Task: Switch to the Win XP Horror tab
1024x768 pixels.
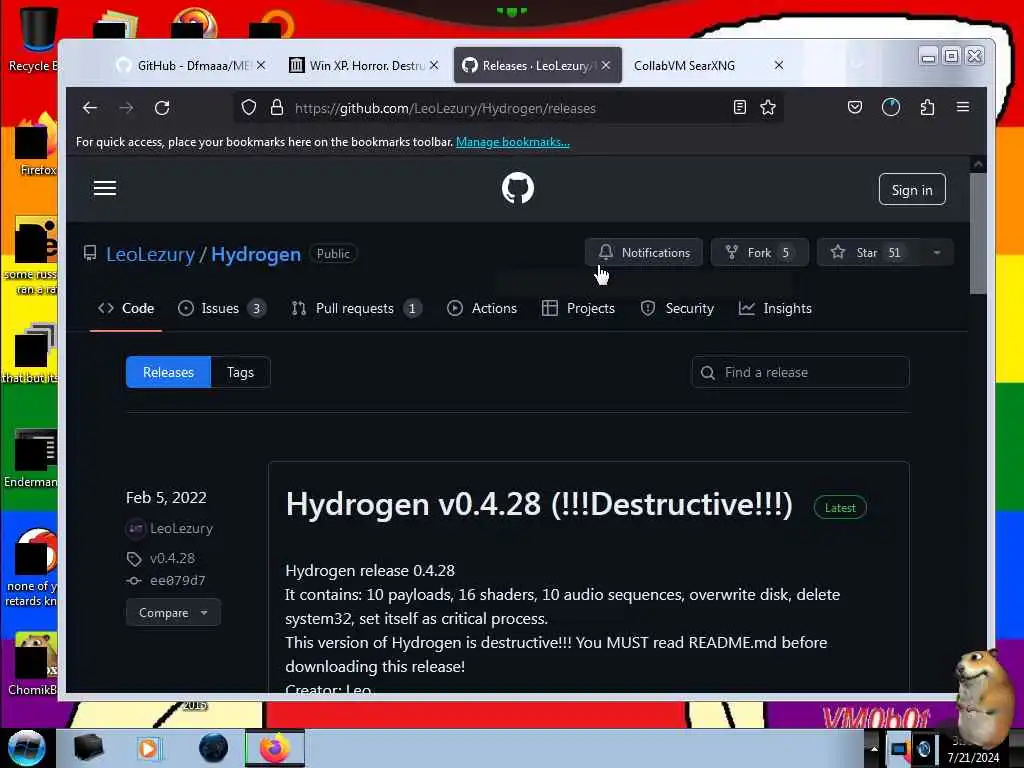Action: coord(367,65)
